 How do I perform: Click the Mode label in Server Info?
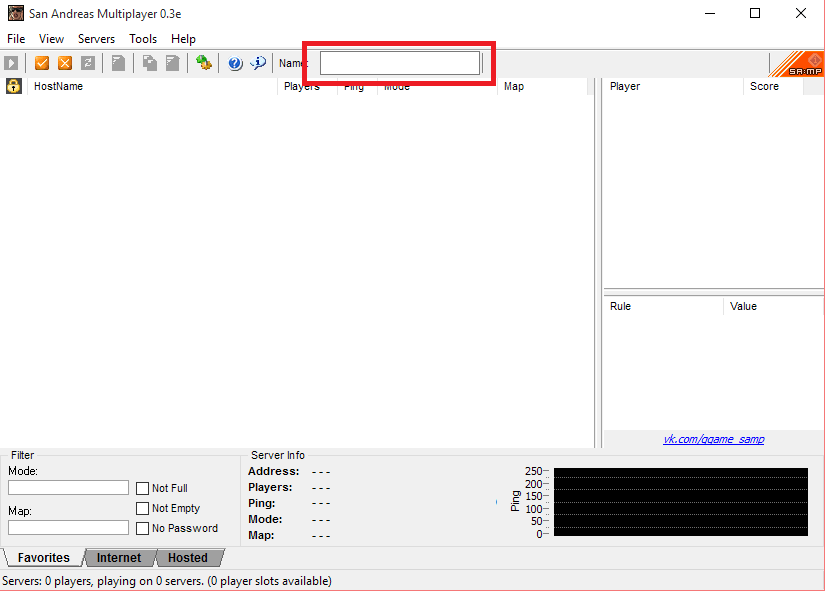pyautogui.click(x=265, y=519)
